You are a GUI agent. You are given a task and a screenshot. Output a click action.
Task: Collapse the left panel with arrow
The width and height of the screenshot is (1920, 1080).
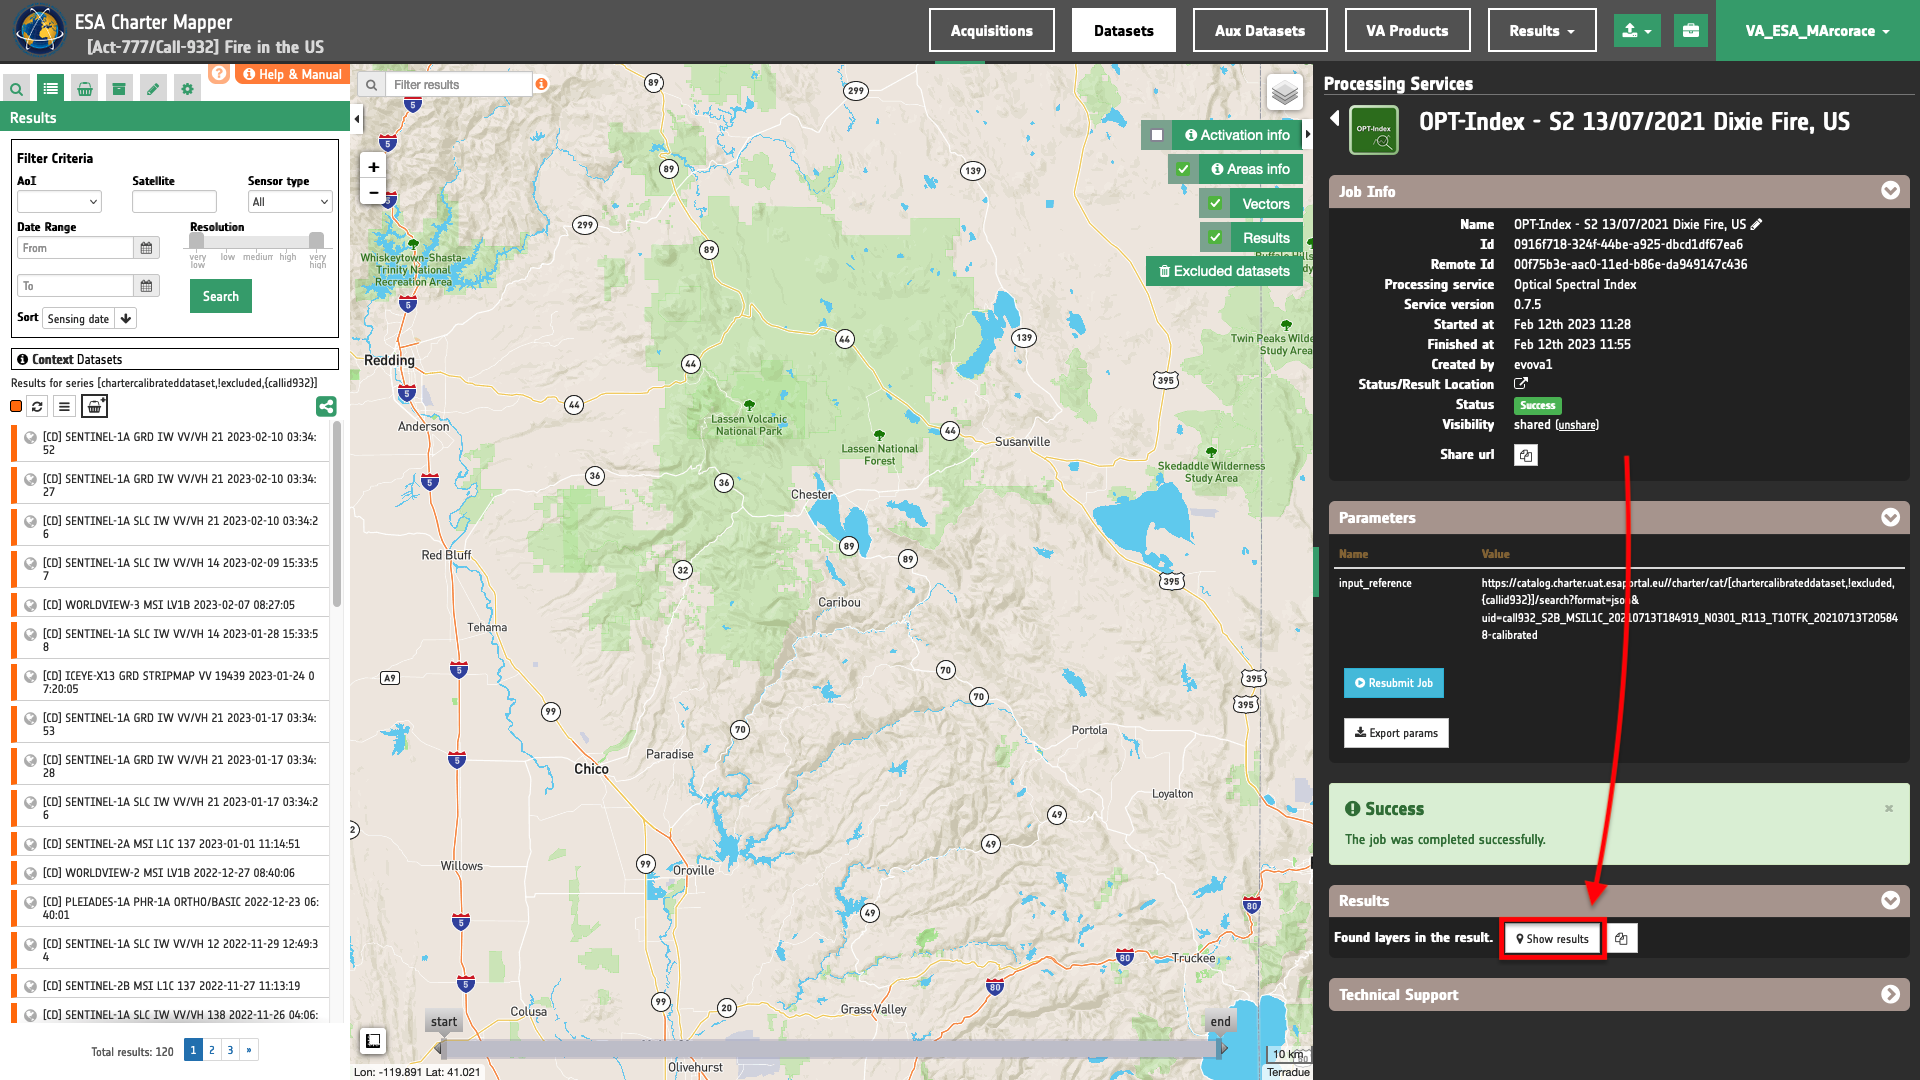click(357, 119)
